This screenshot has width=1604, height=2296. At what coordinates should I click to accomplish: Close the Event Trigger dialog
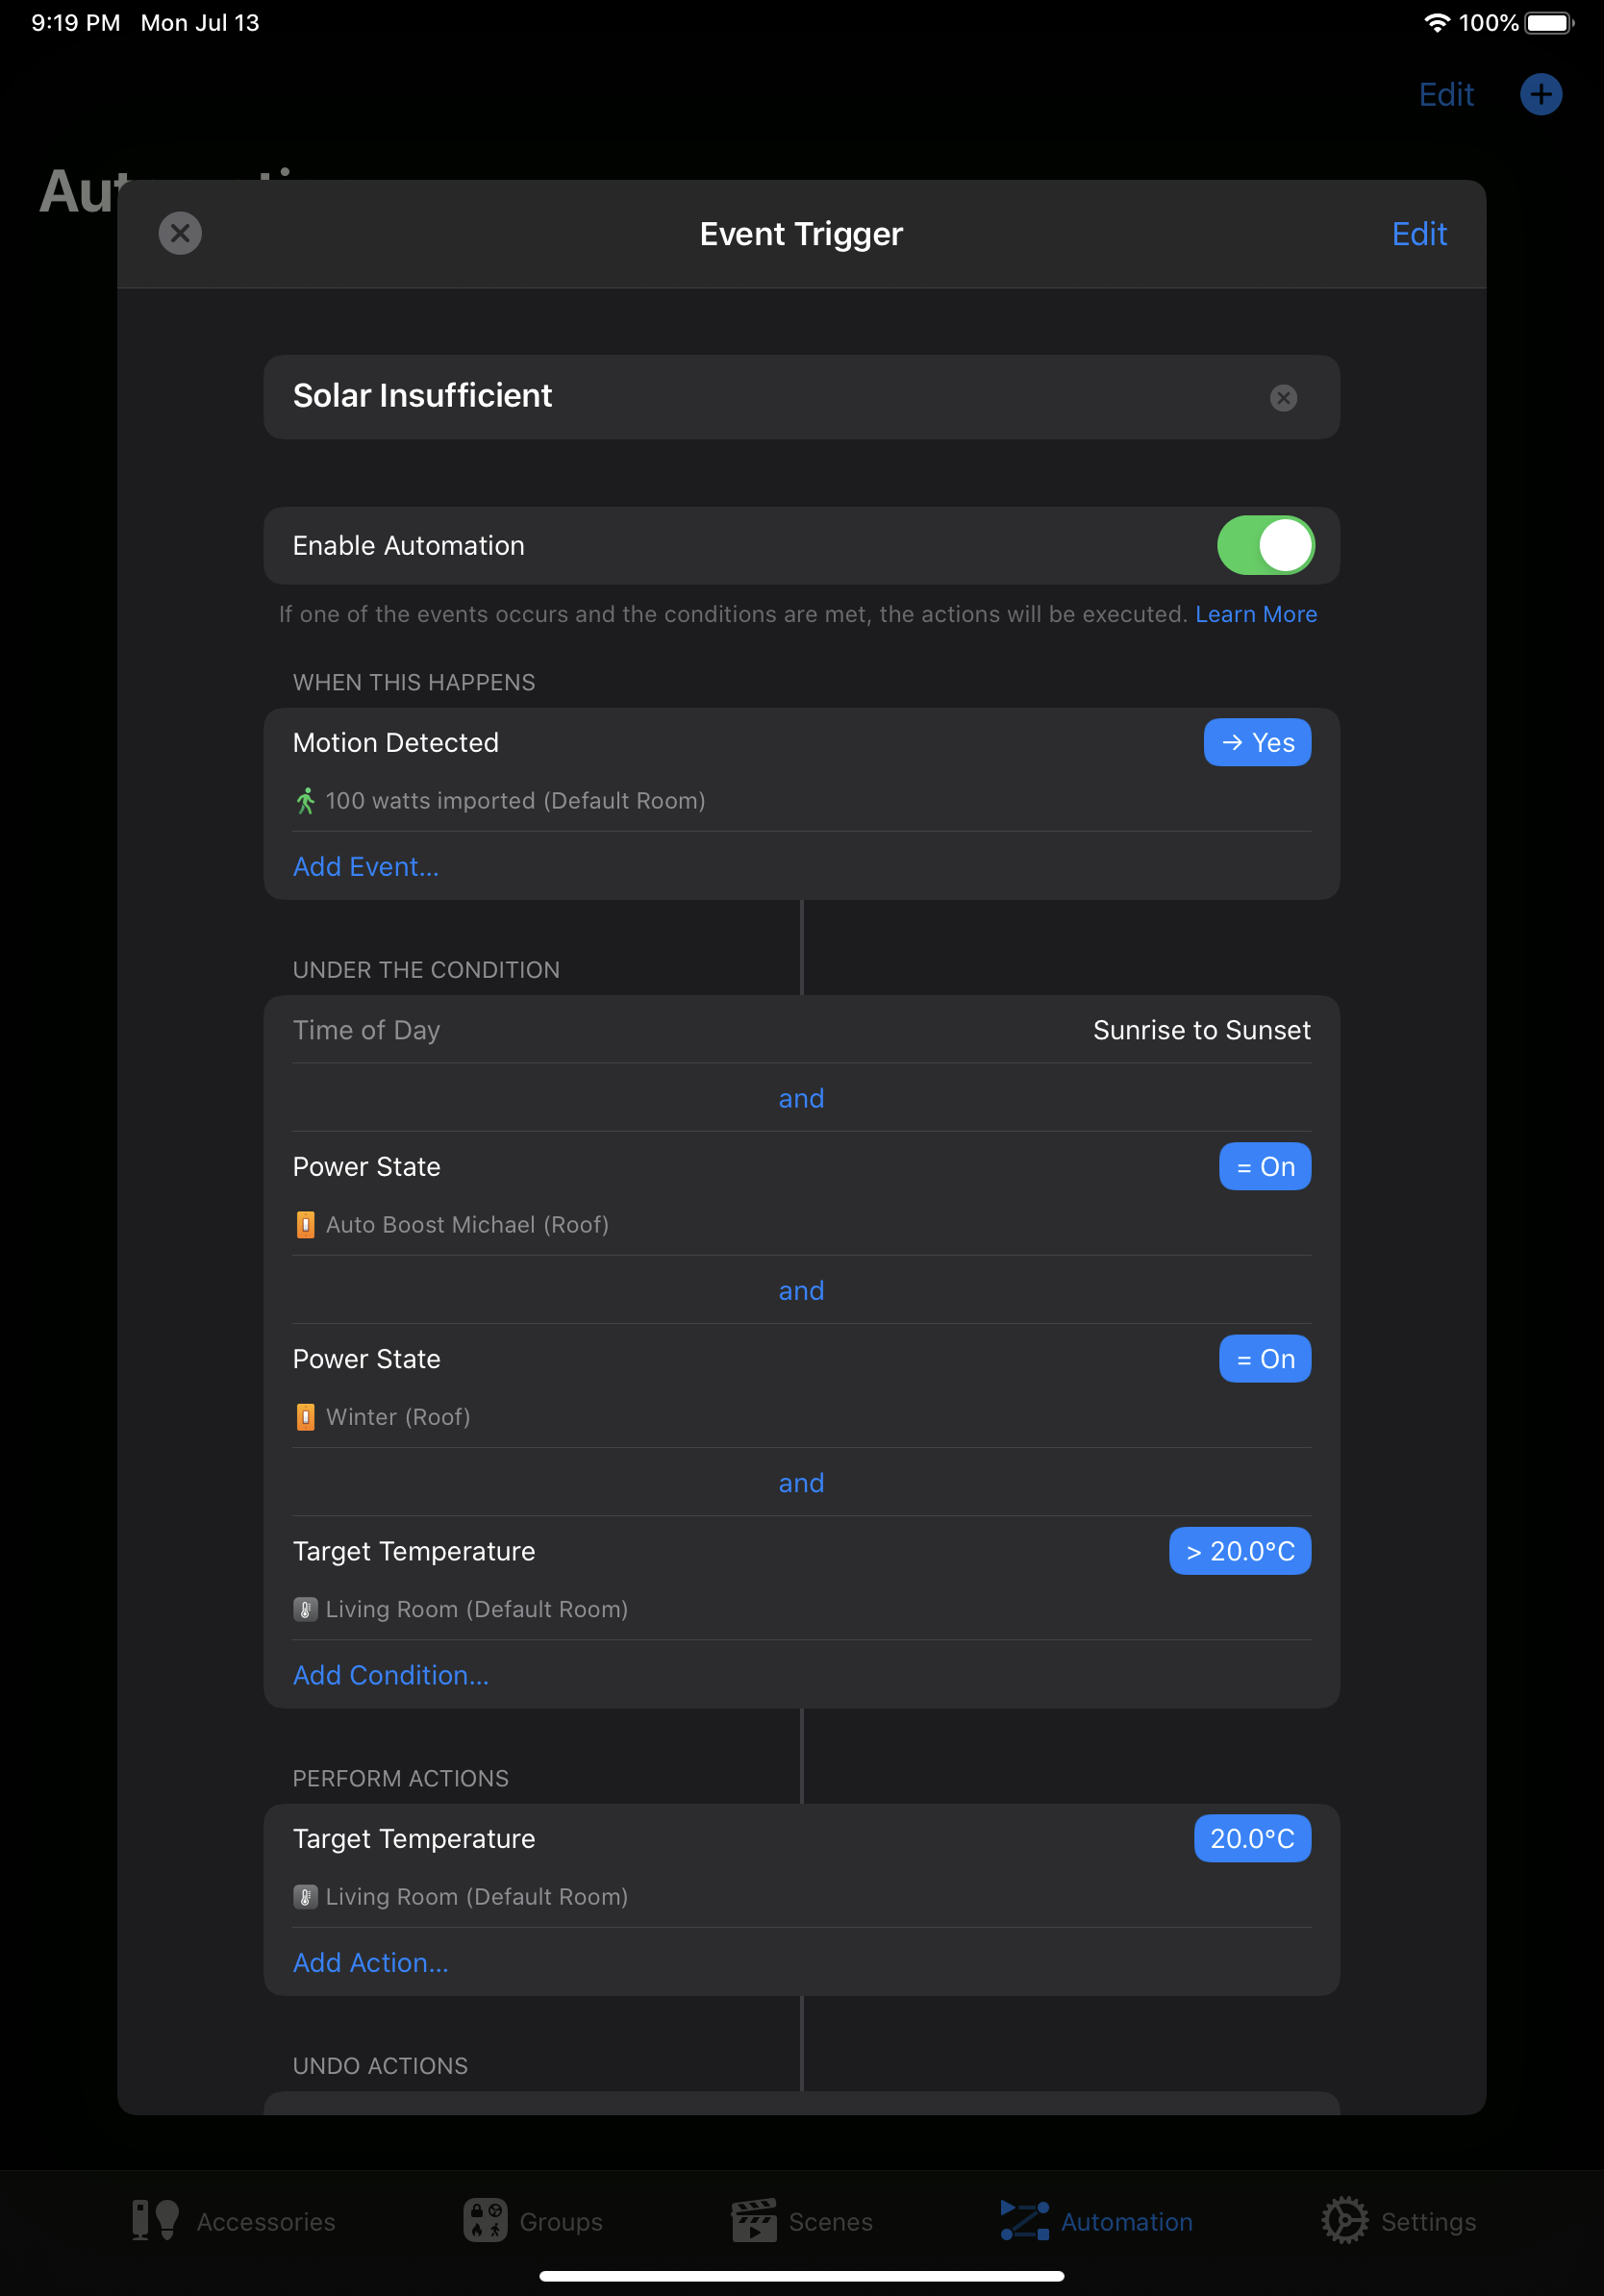(180, 233)
